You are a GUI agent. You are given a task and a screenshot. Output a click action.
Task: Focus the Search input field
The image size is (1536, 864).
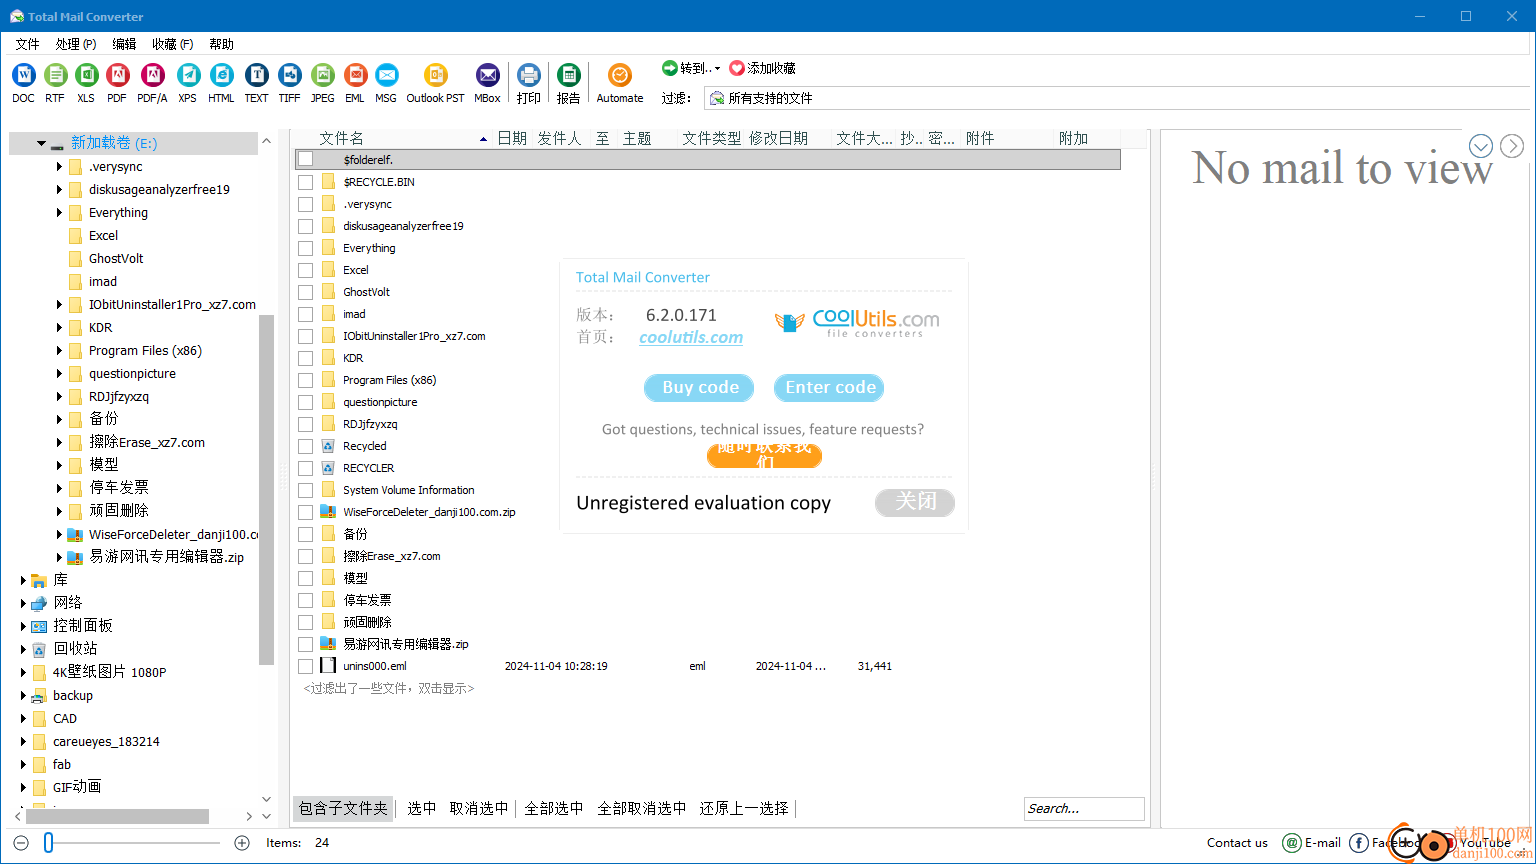point(1084,808)
